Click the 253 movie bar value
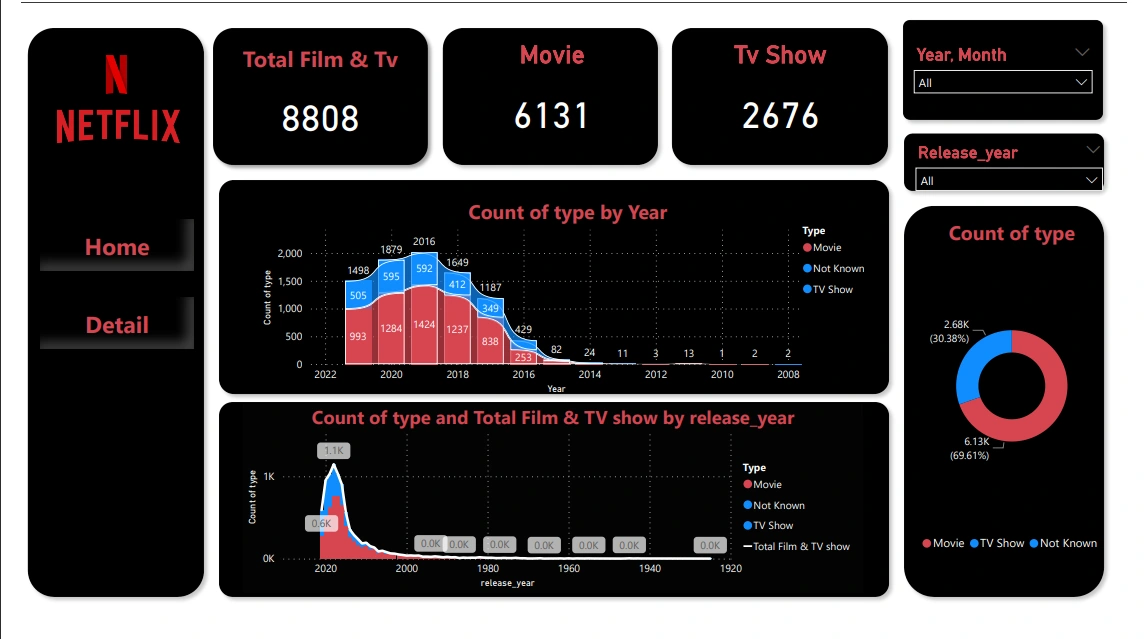 click(x=523, y=357)
